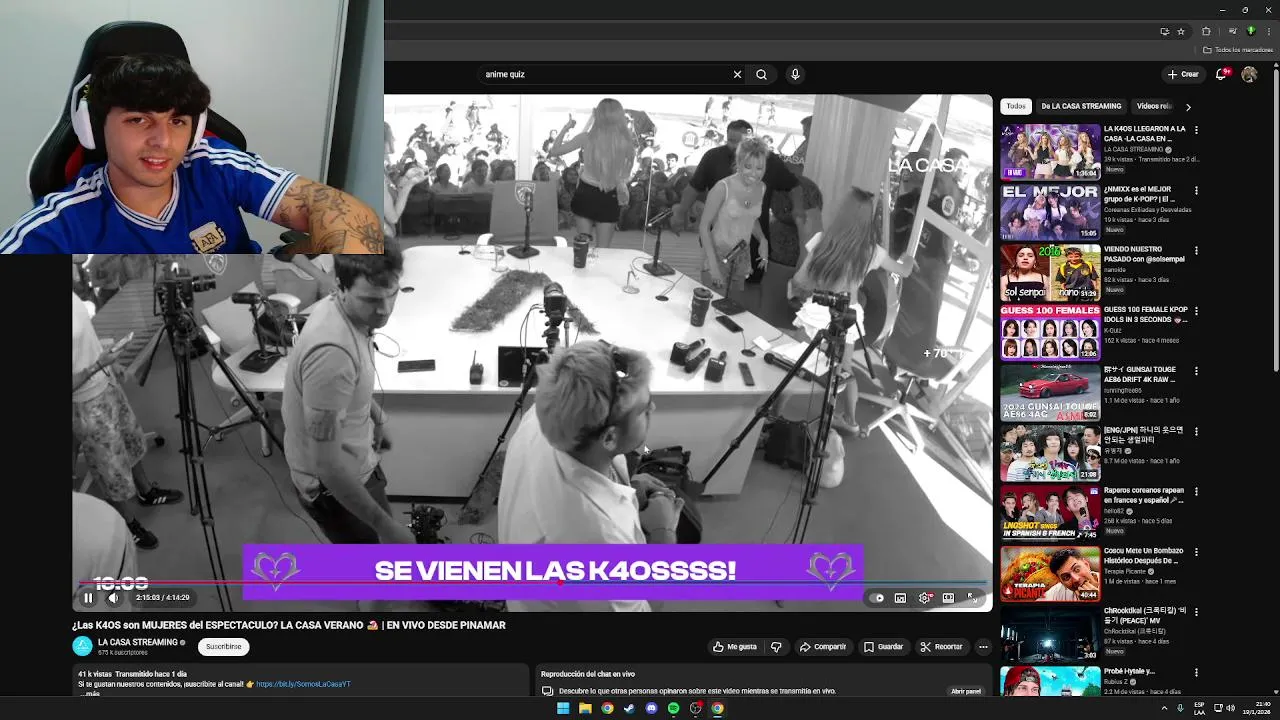1280x720 pixels.
Task: Open the account avatar menu
Action: 1249,74
